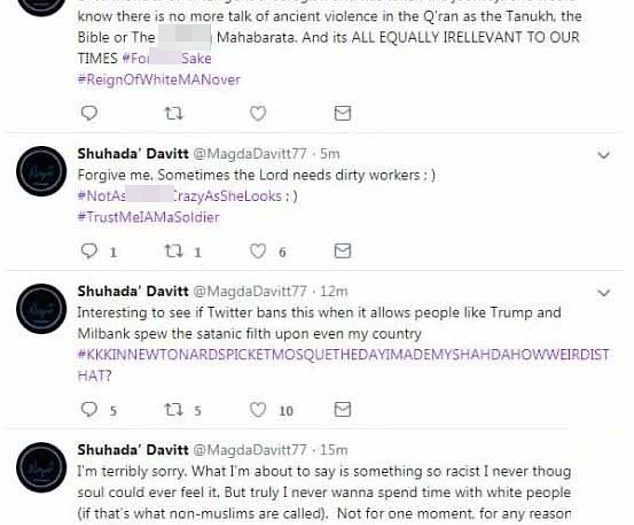
Task: Like the 12m Twitter bans tweet
Action: click(x=259, y=410)
